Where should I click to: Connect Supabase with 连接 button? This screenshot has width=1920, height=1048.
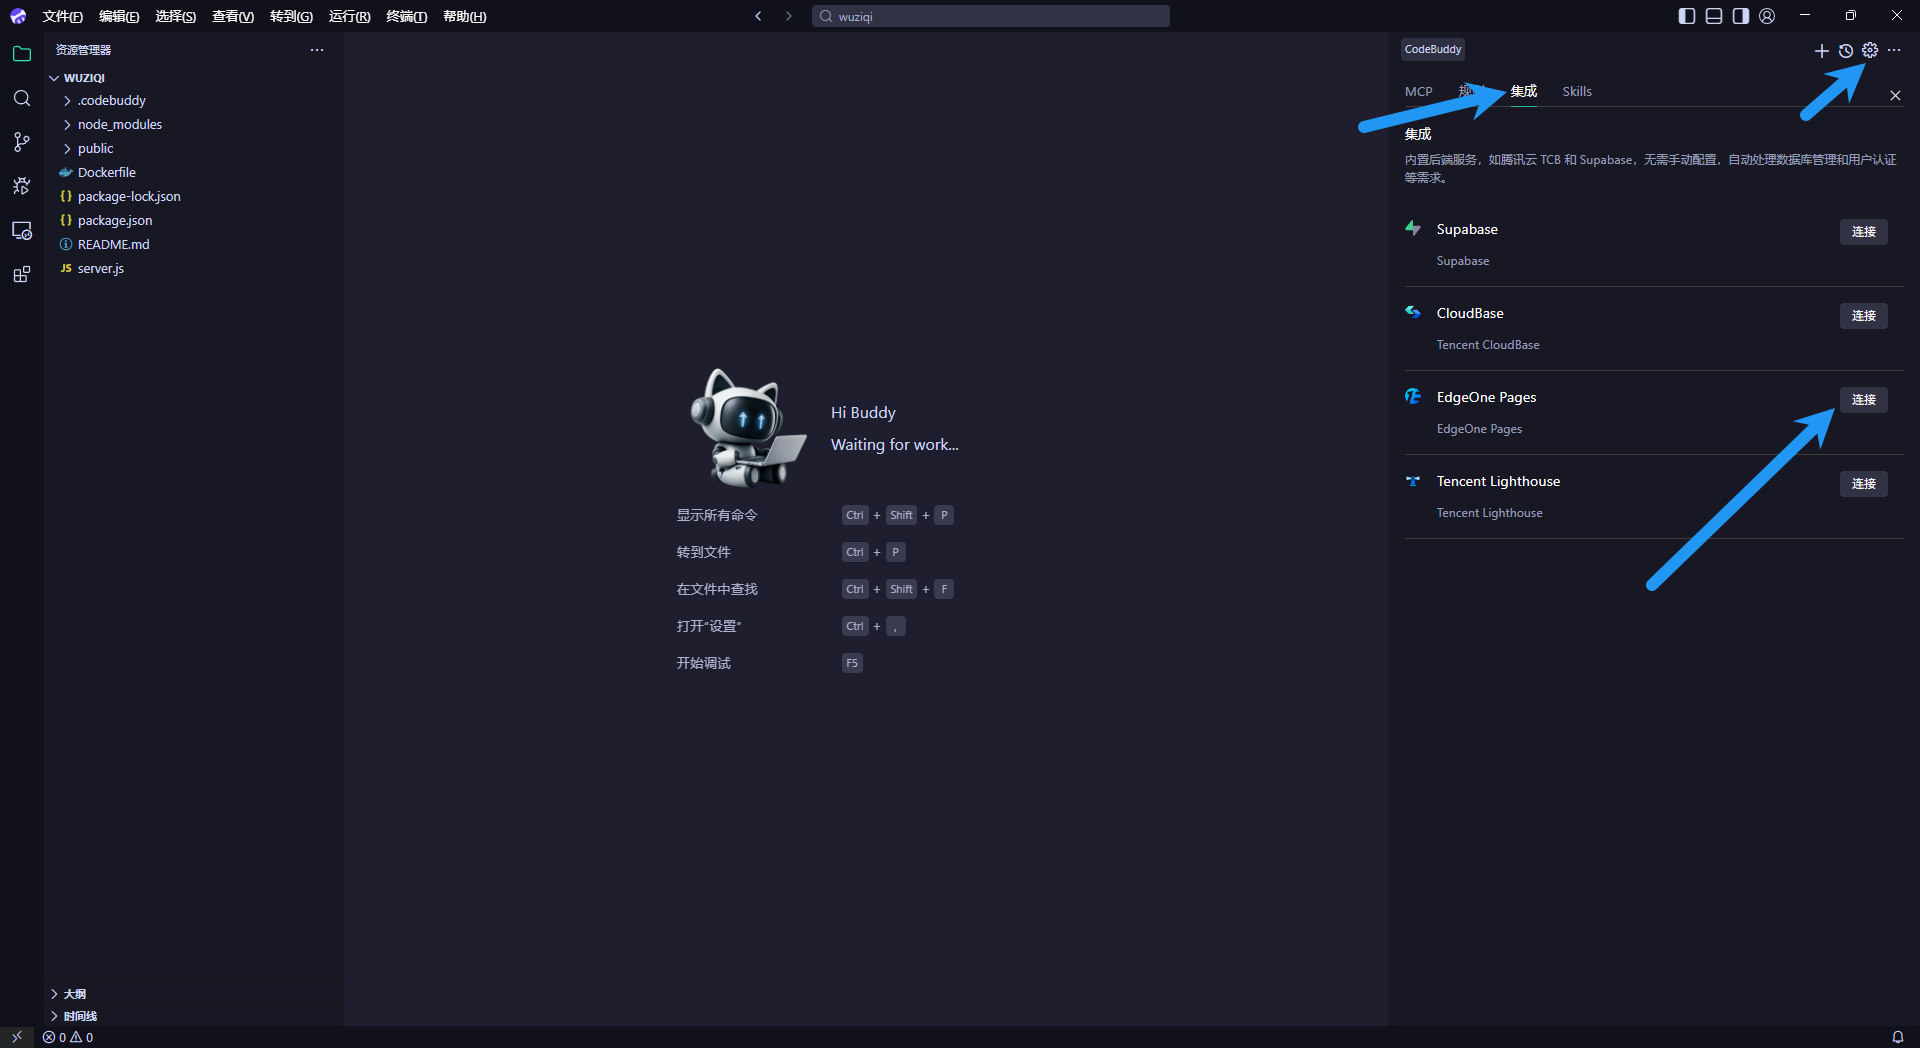[1863, 231]
